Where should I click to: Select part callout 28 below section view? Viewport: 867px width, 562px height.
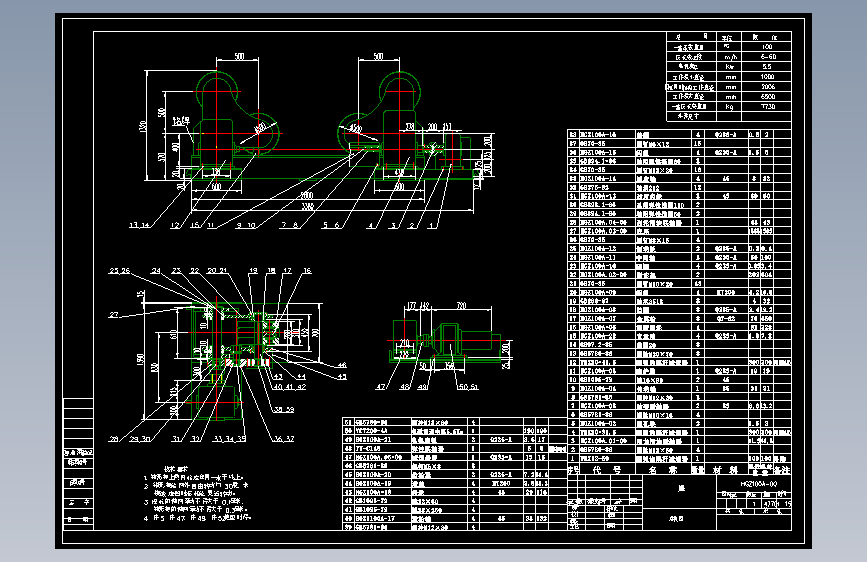click(113, 439)
